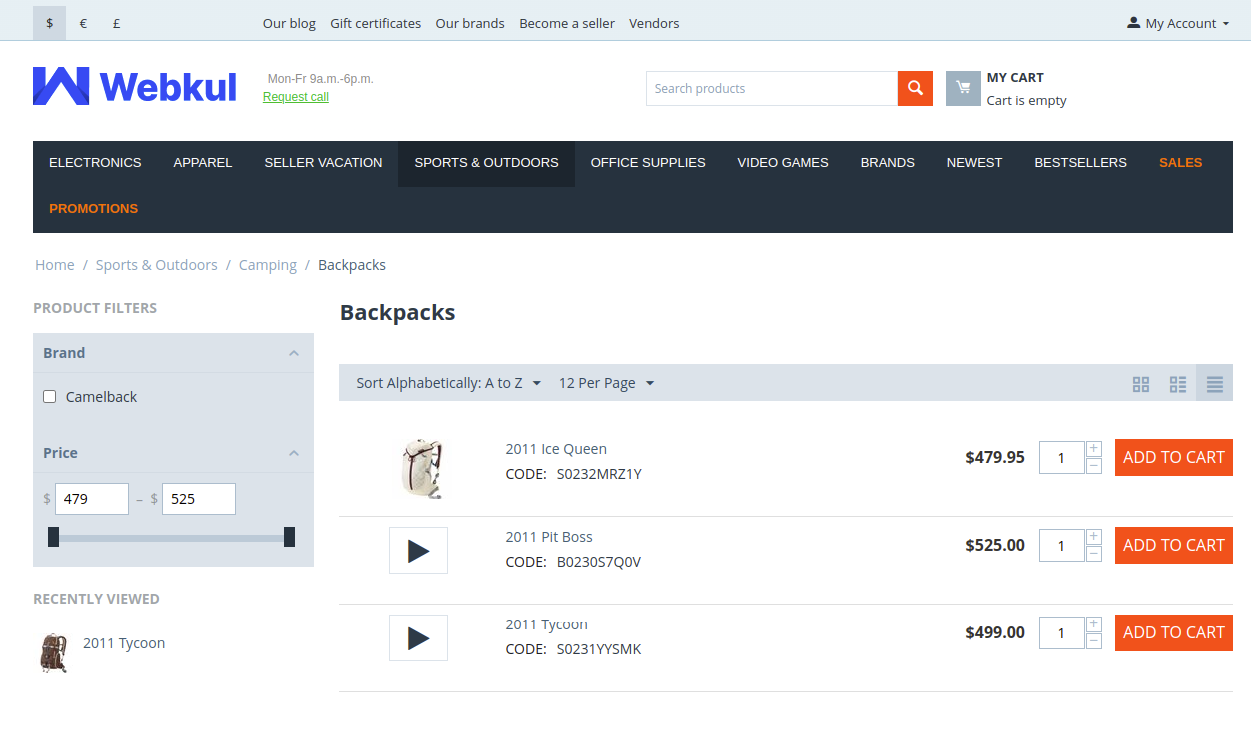Click the My Account user icon
The height and width of the screenshot is (746, 1251).
(1135, 22)
